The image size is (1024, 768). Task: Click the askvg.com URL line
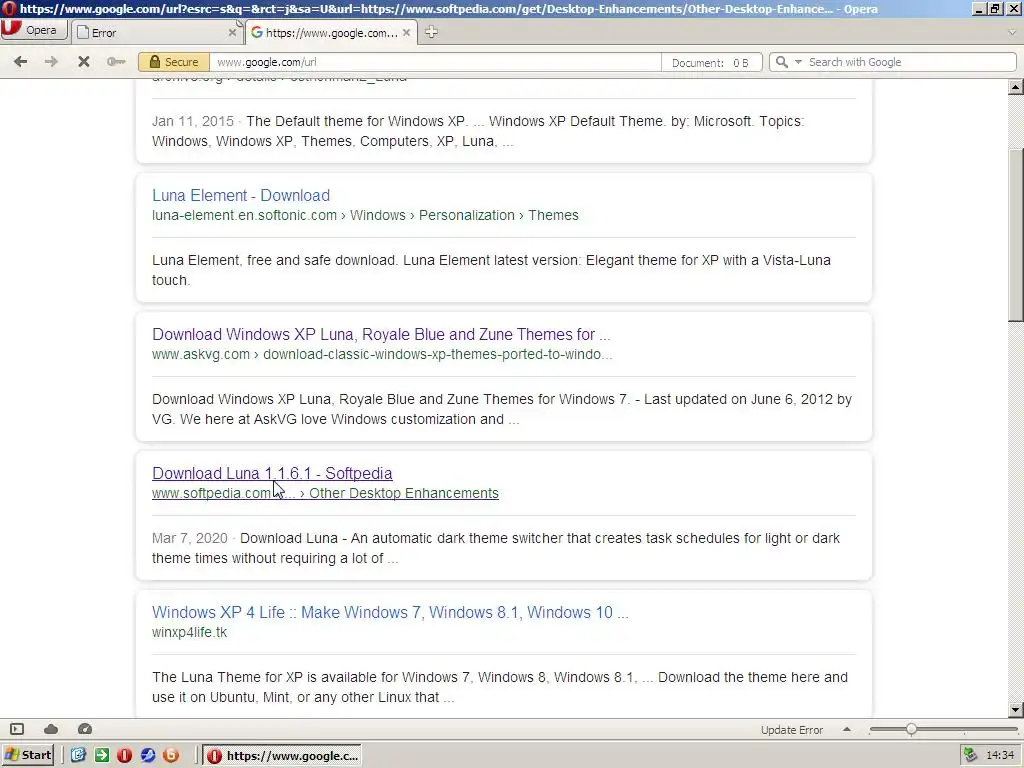click(x=382, y=355)
